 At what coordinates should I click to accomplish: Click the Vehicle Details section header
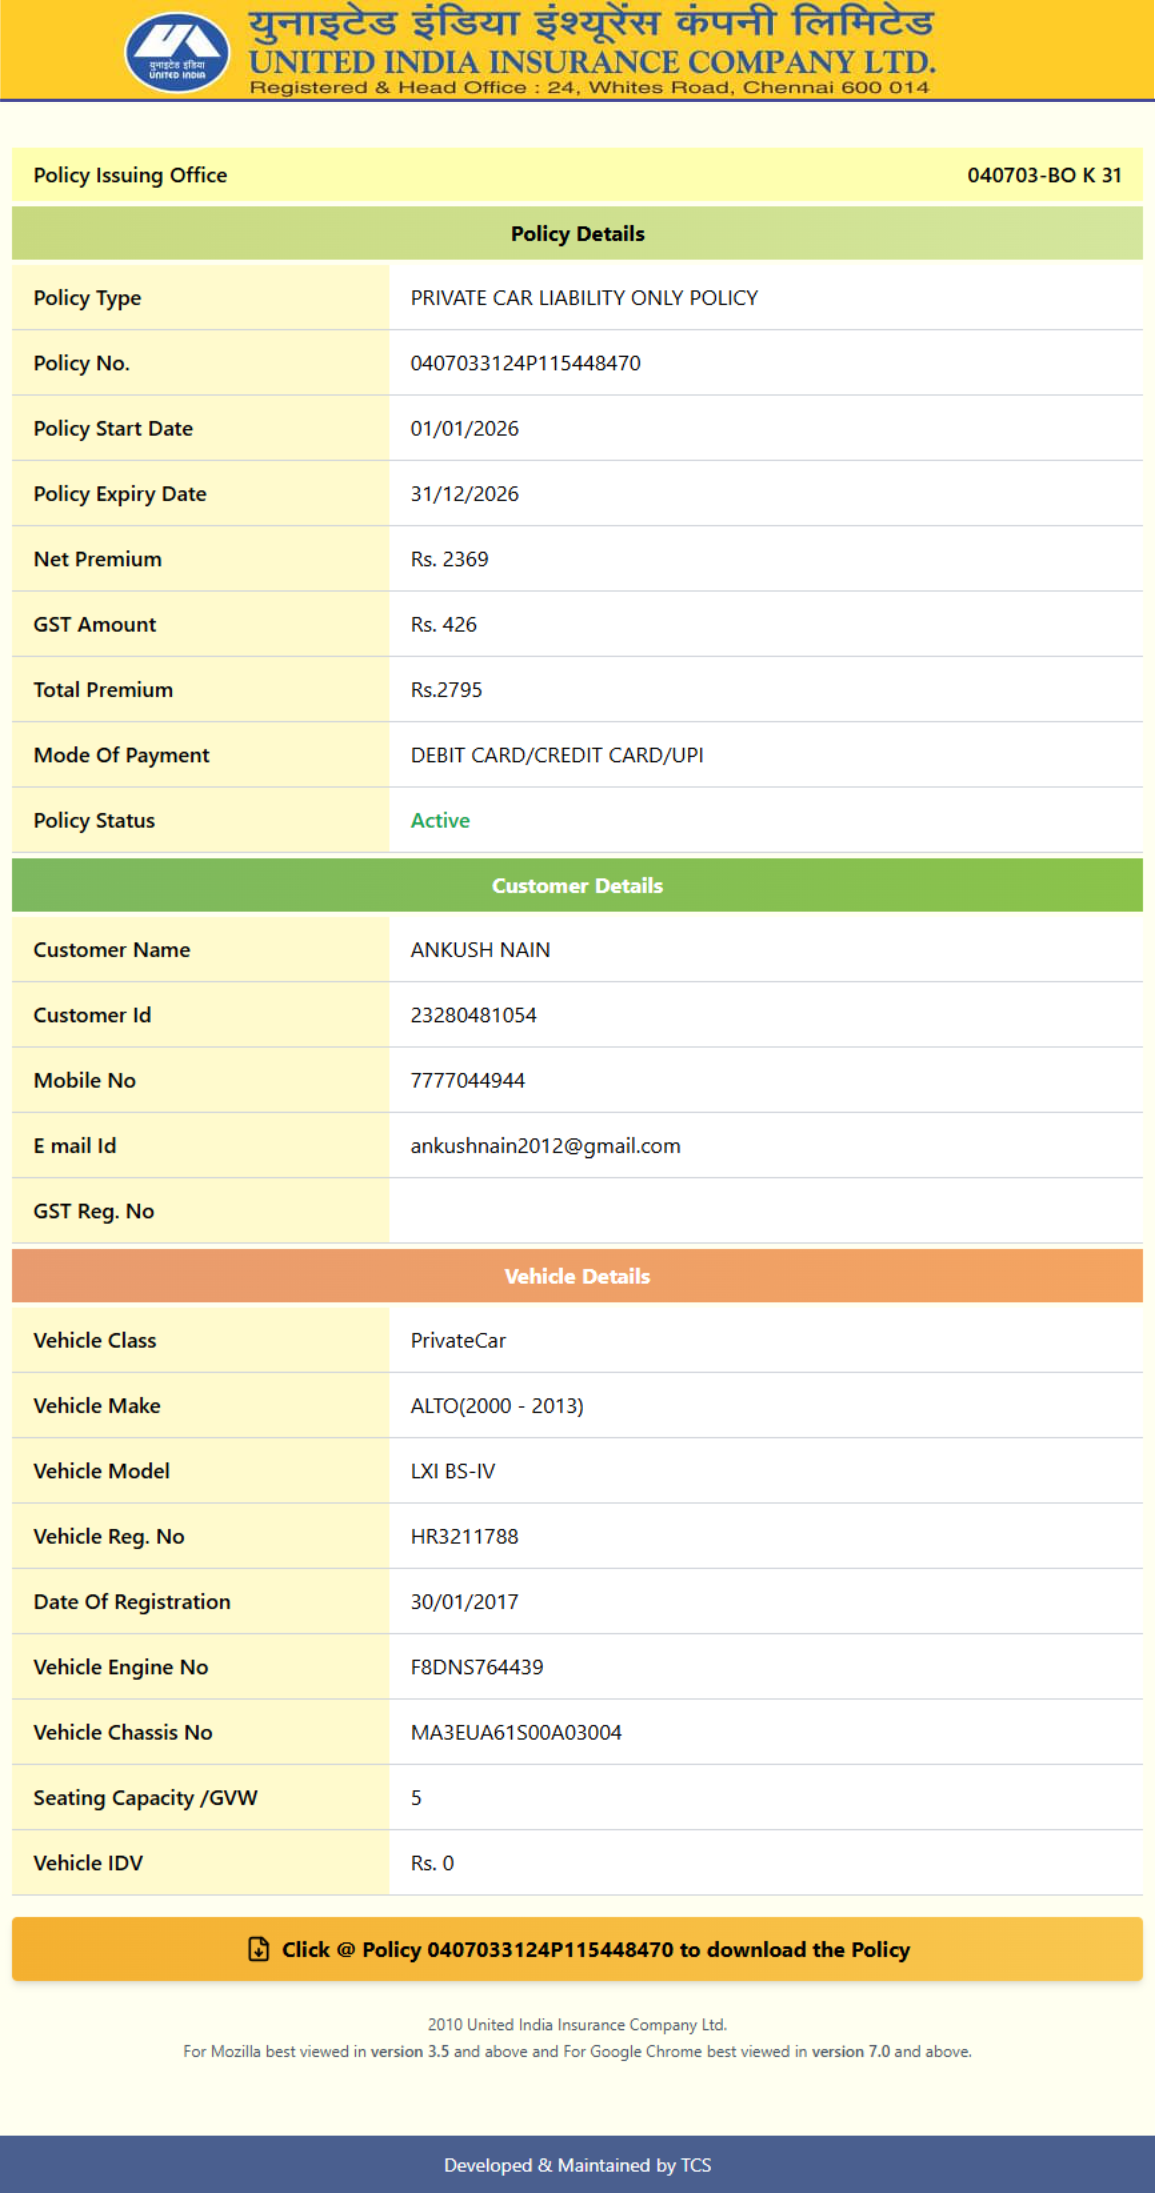pyautogui.click(x=577, y=1276)
